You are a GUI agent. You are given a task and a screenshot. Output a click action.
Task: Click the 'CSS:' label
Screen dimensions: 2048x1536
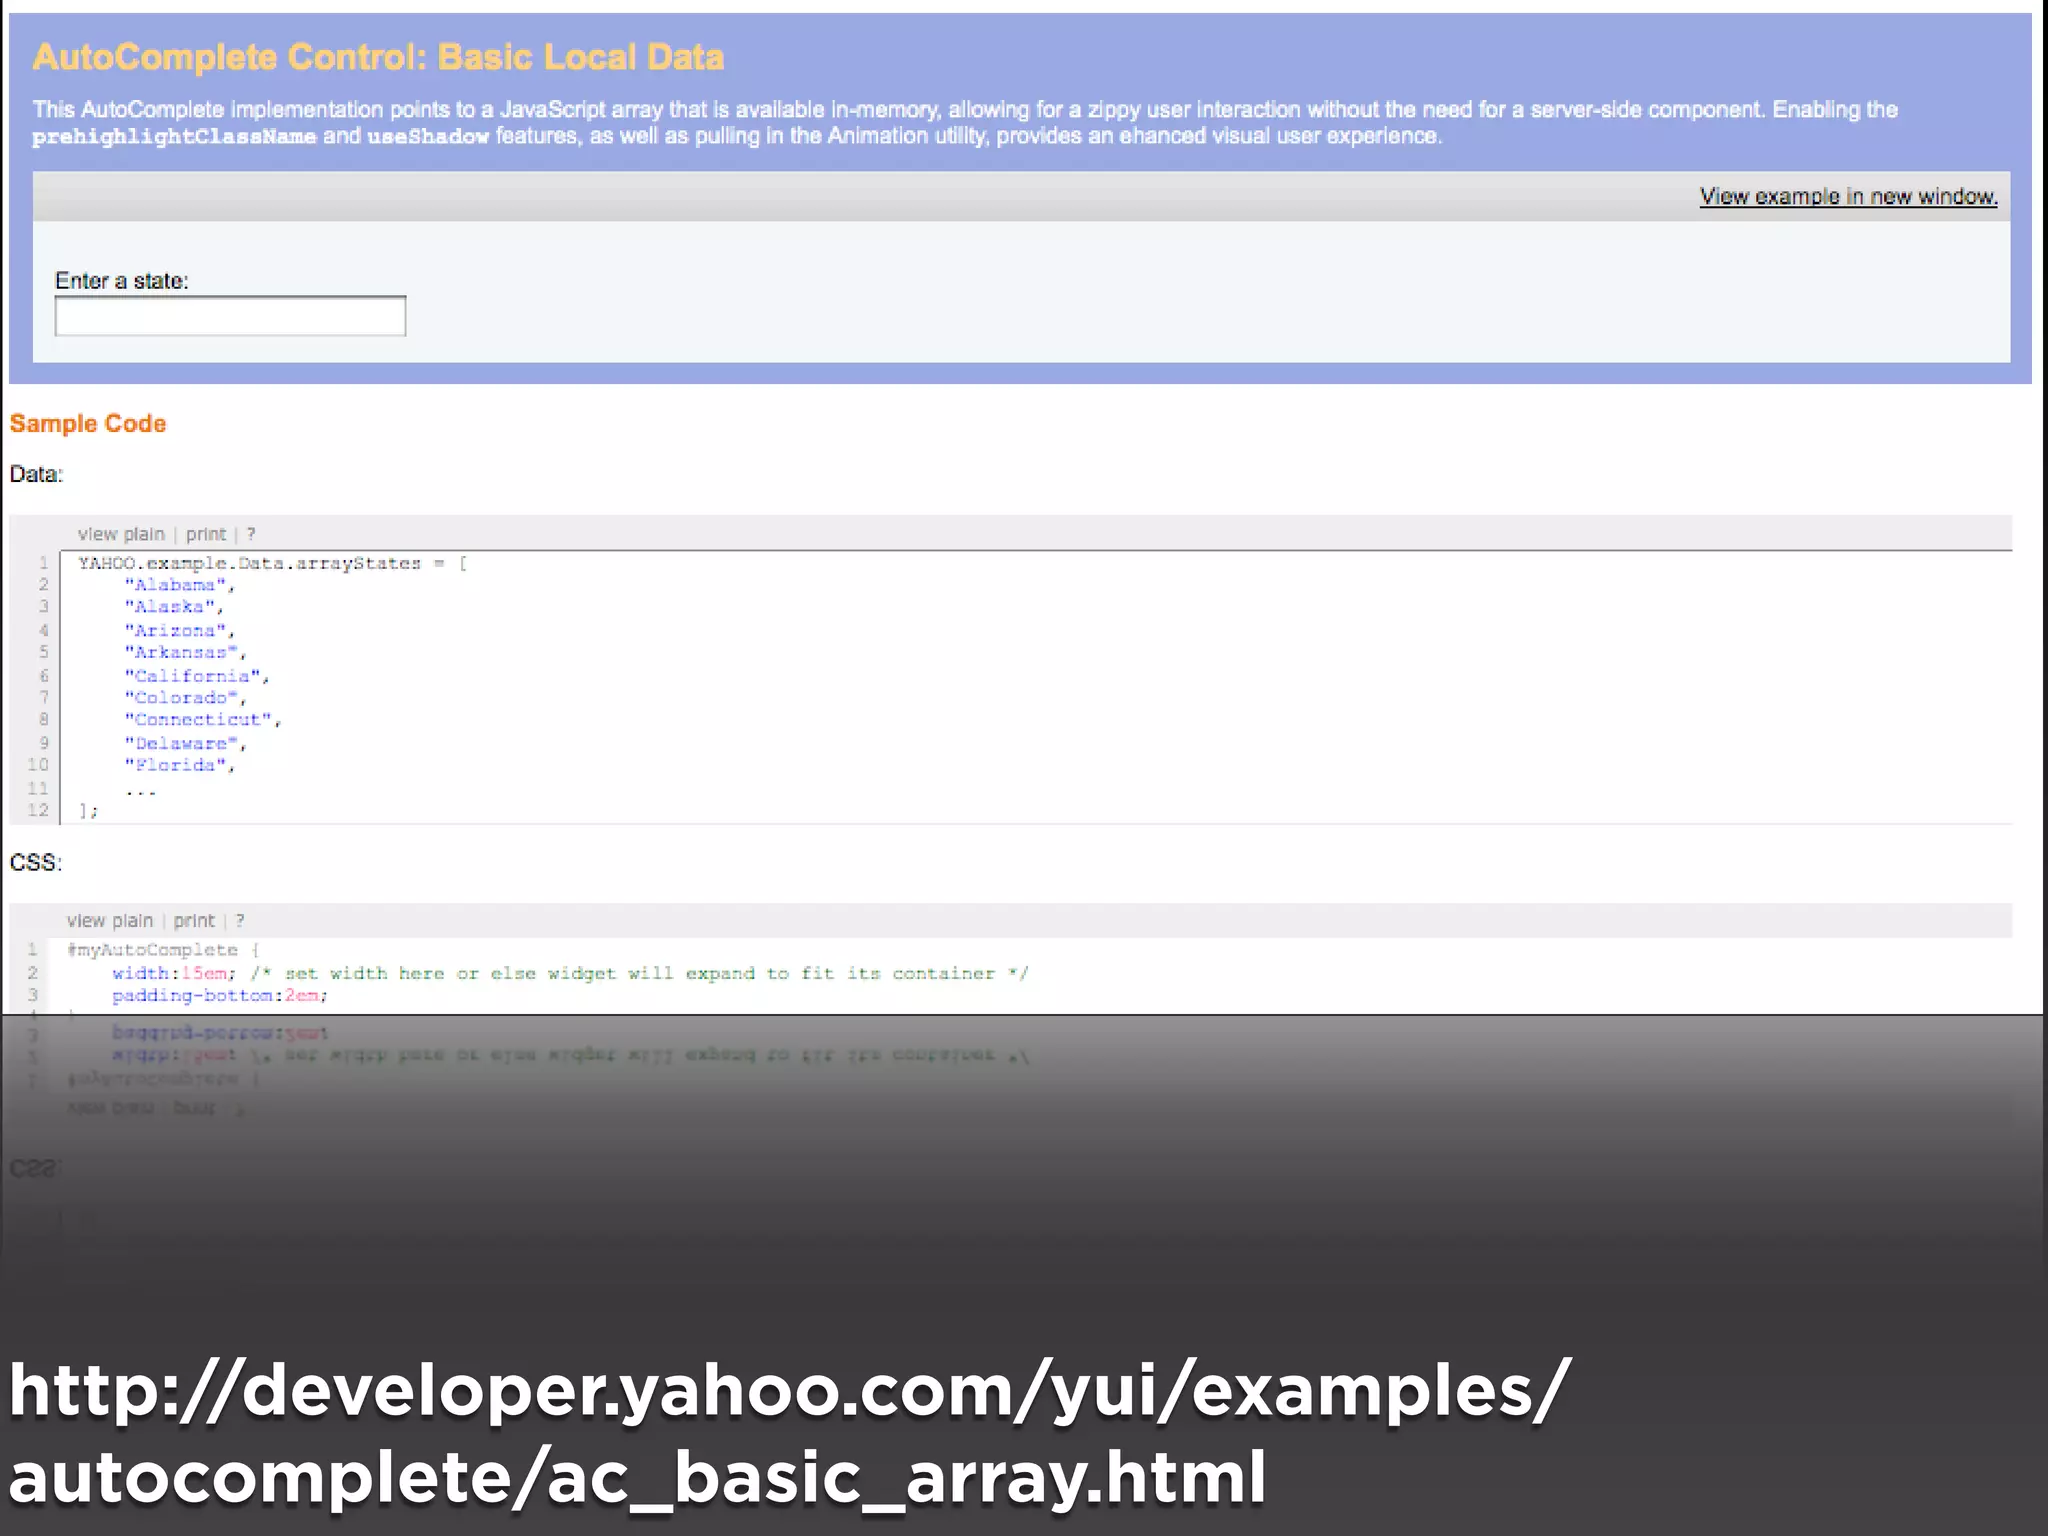pyautogui.click(x=36, y=862)
